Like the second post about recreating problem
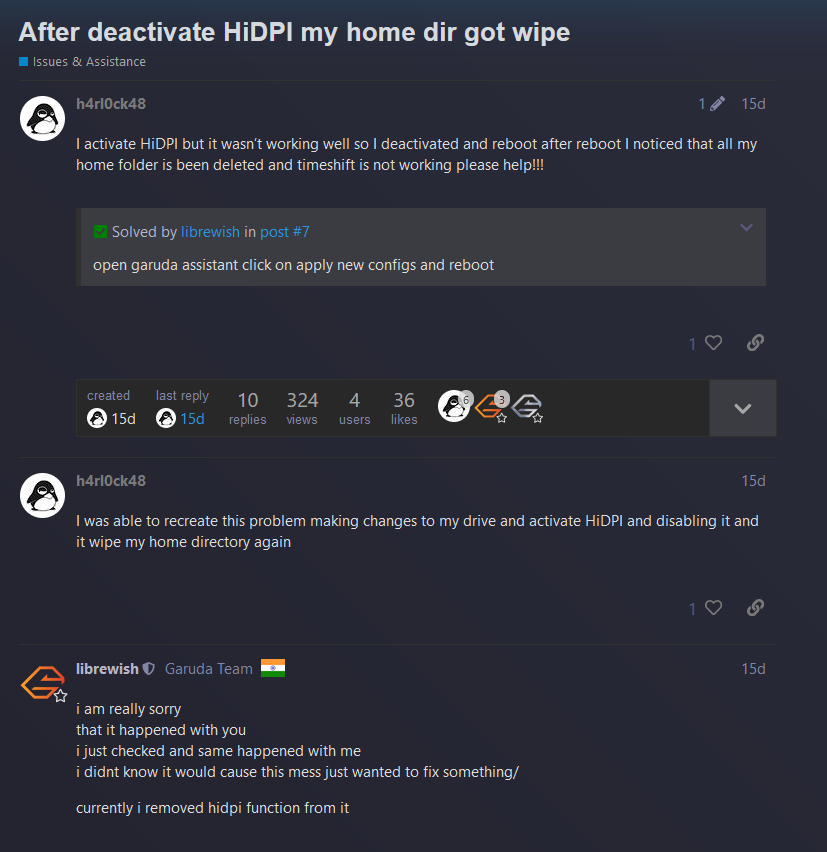This screenshot has height=852, width=827. click(713, 607)
